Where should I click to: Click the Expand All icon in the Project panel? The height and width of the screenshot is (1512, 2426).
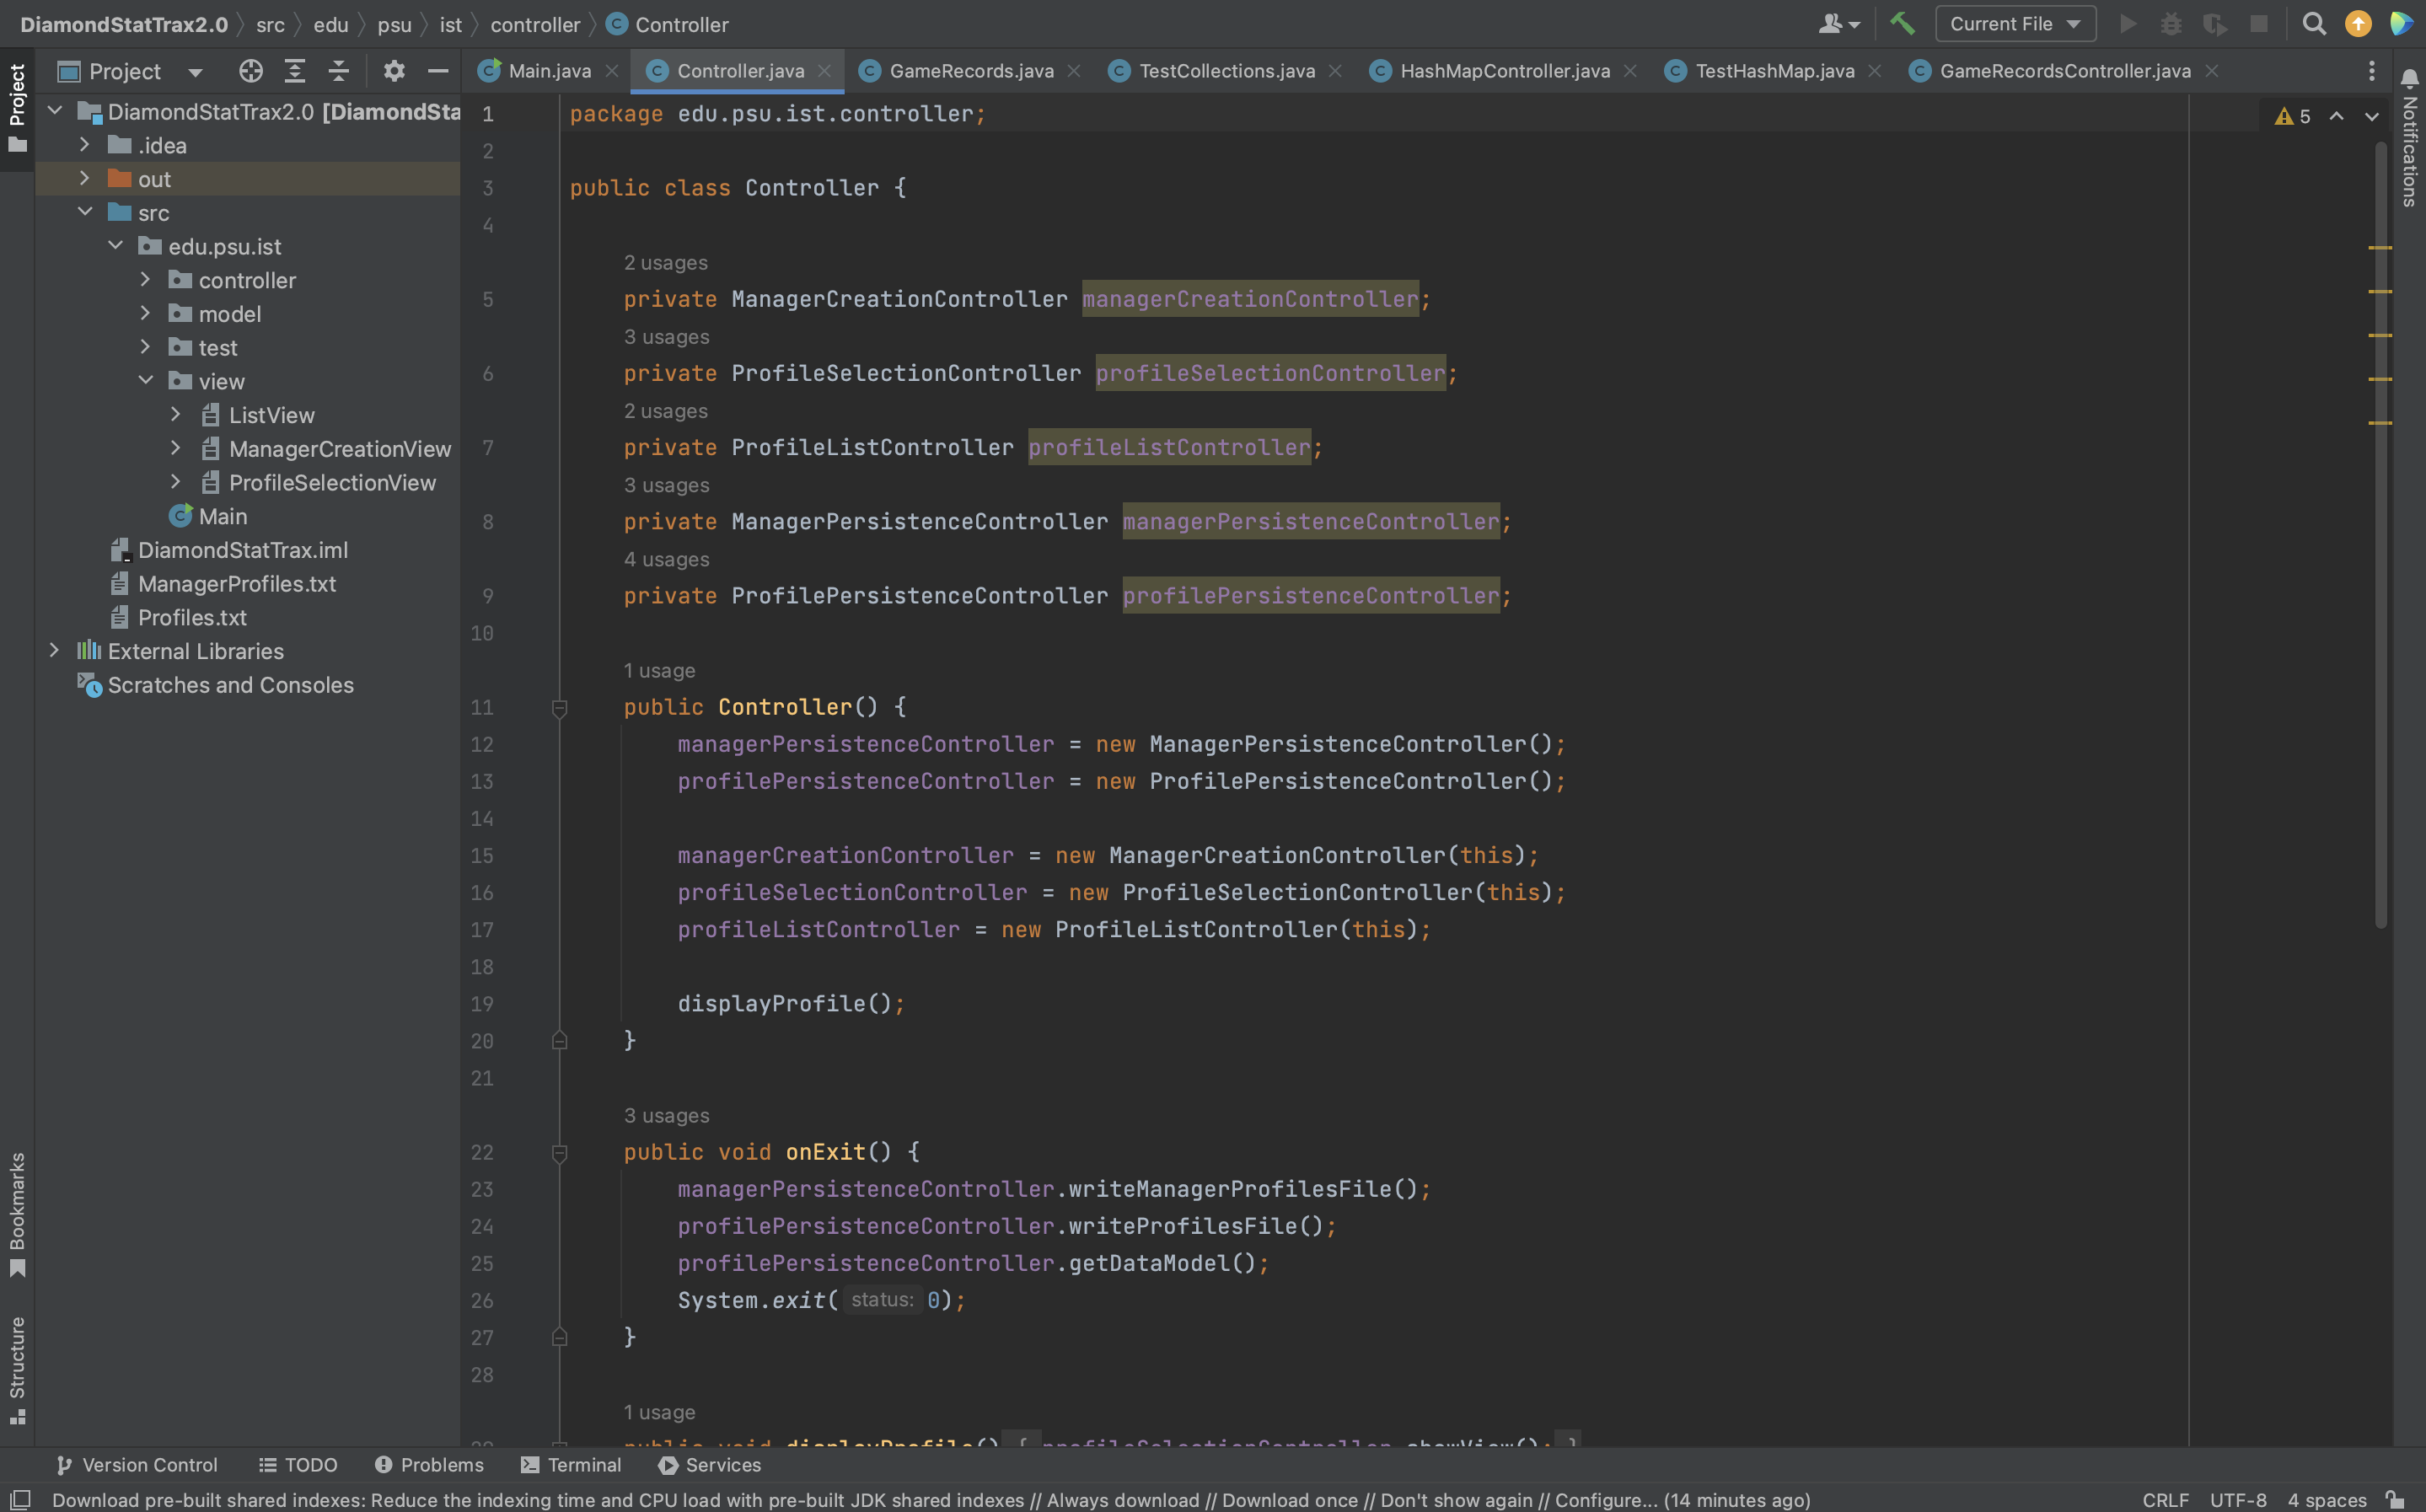point(294,71)
